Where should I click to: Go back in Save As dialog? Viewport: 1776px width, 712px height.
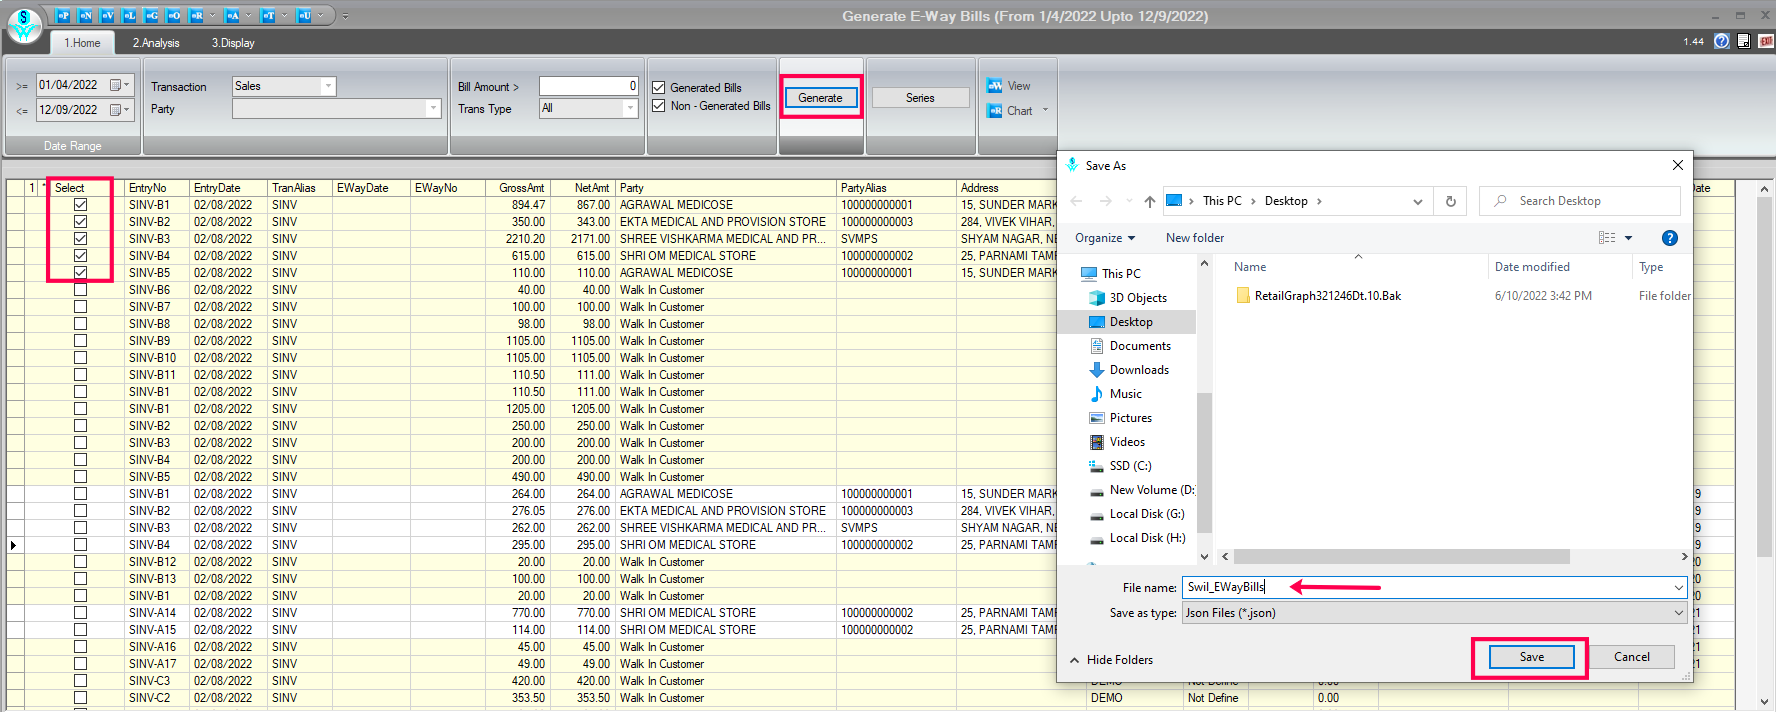tap(1076, 201)
